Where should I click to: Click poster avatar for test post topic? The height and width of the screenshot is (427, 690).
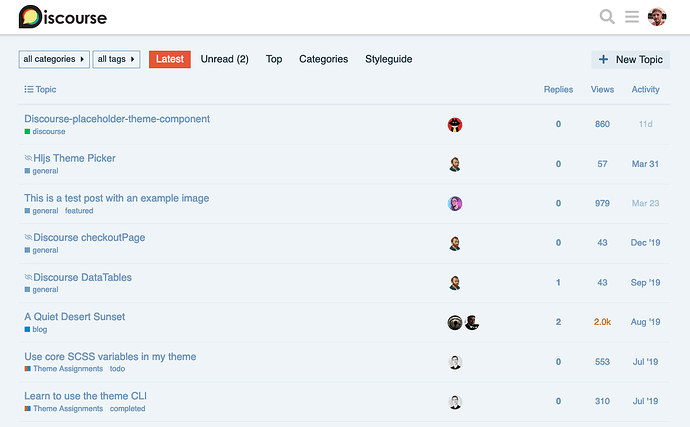pos(455,204)
